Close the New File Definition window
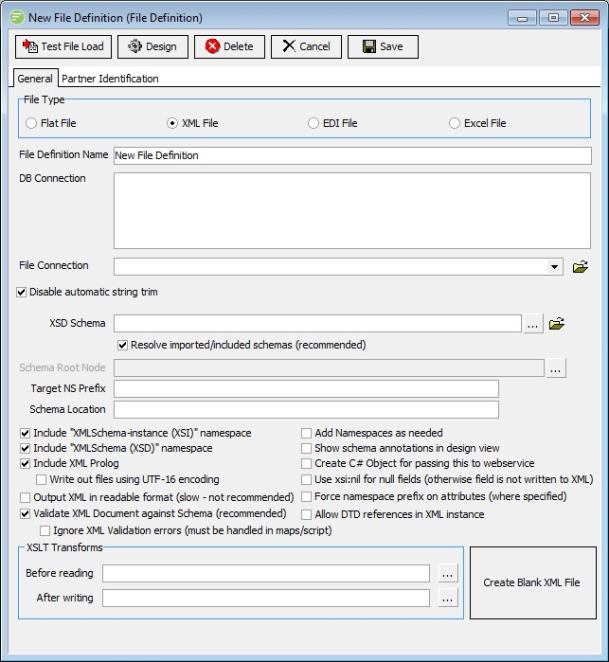 (x=585, y=18)
